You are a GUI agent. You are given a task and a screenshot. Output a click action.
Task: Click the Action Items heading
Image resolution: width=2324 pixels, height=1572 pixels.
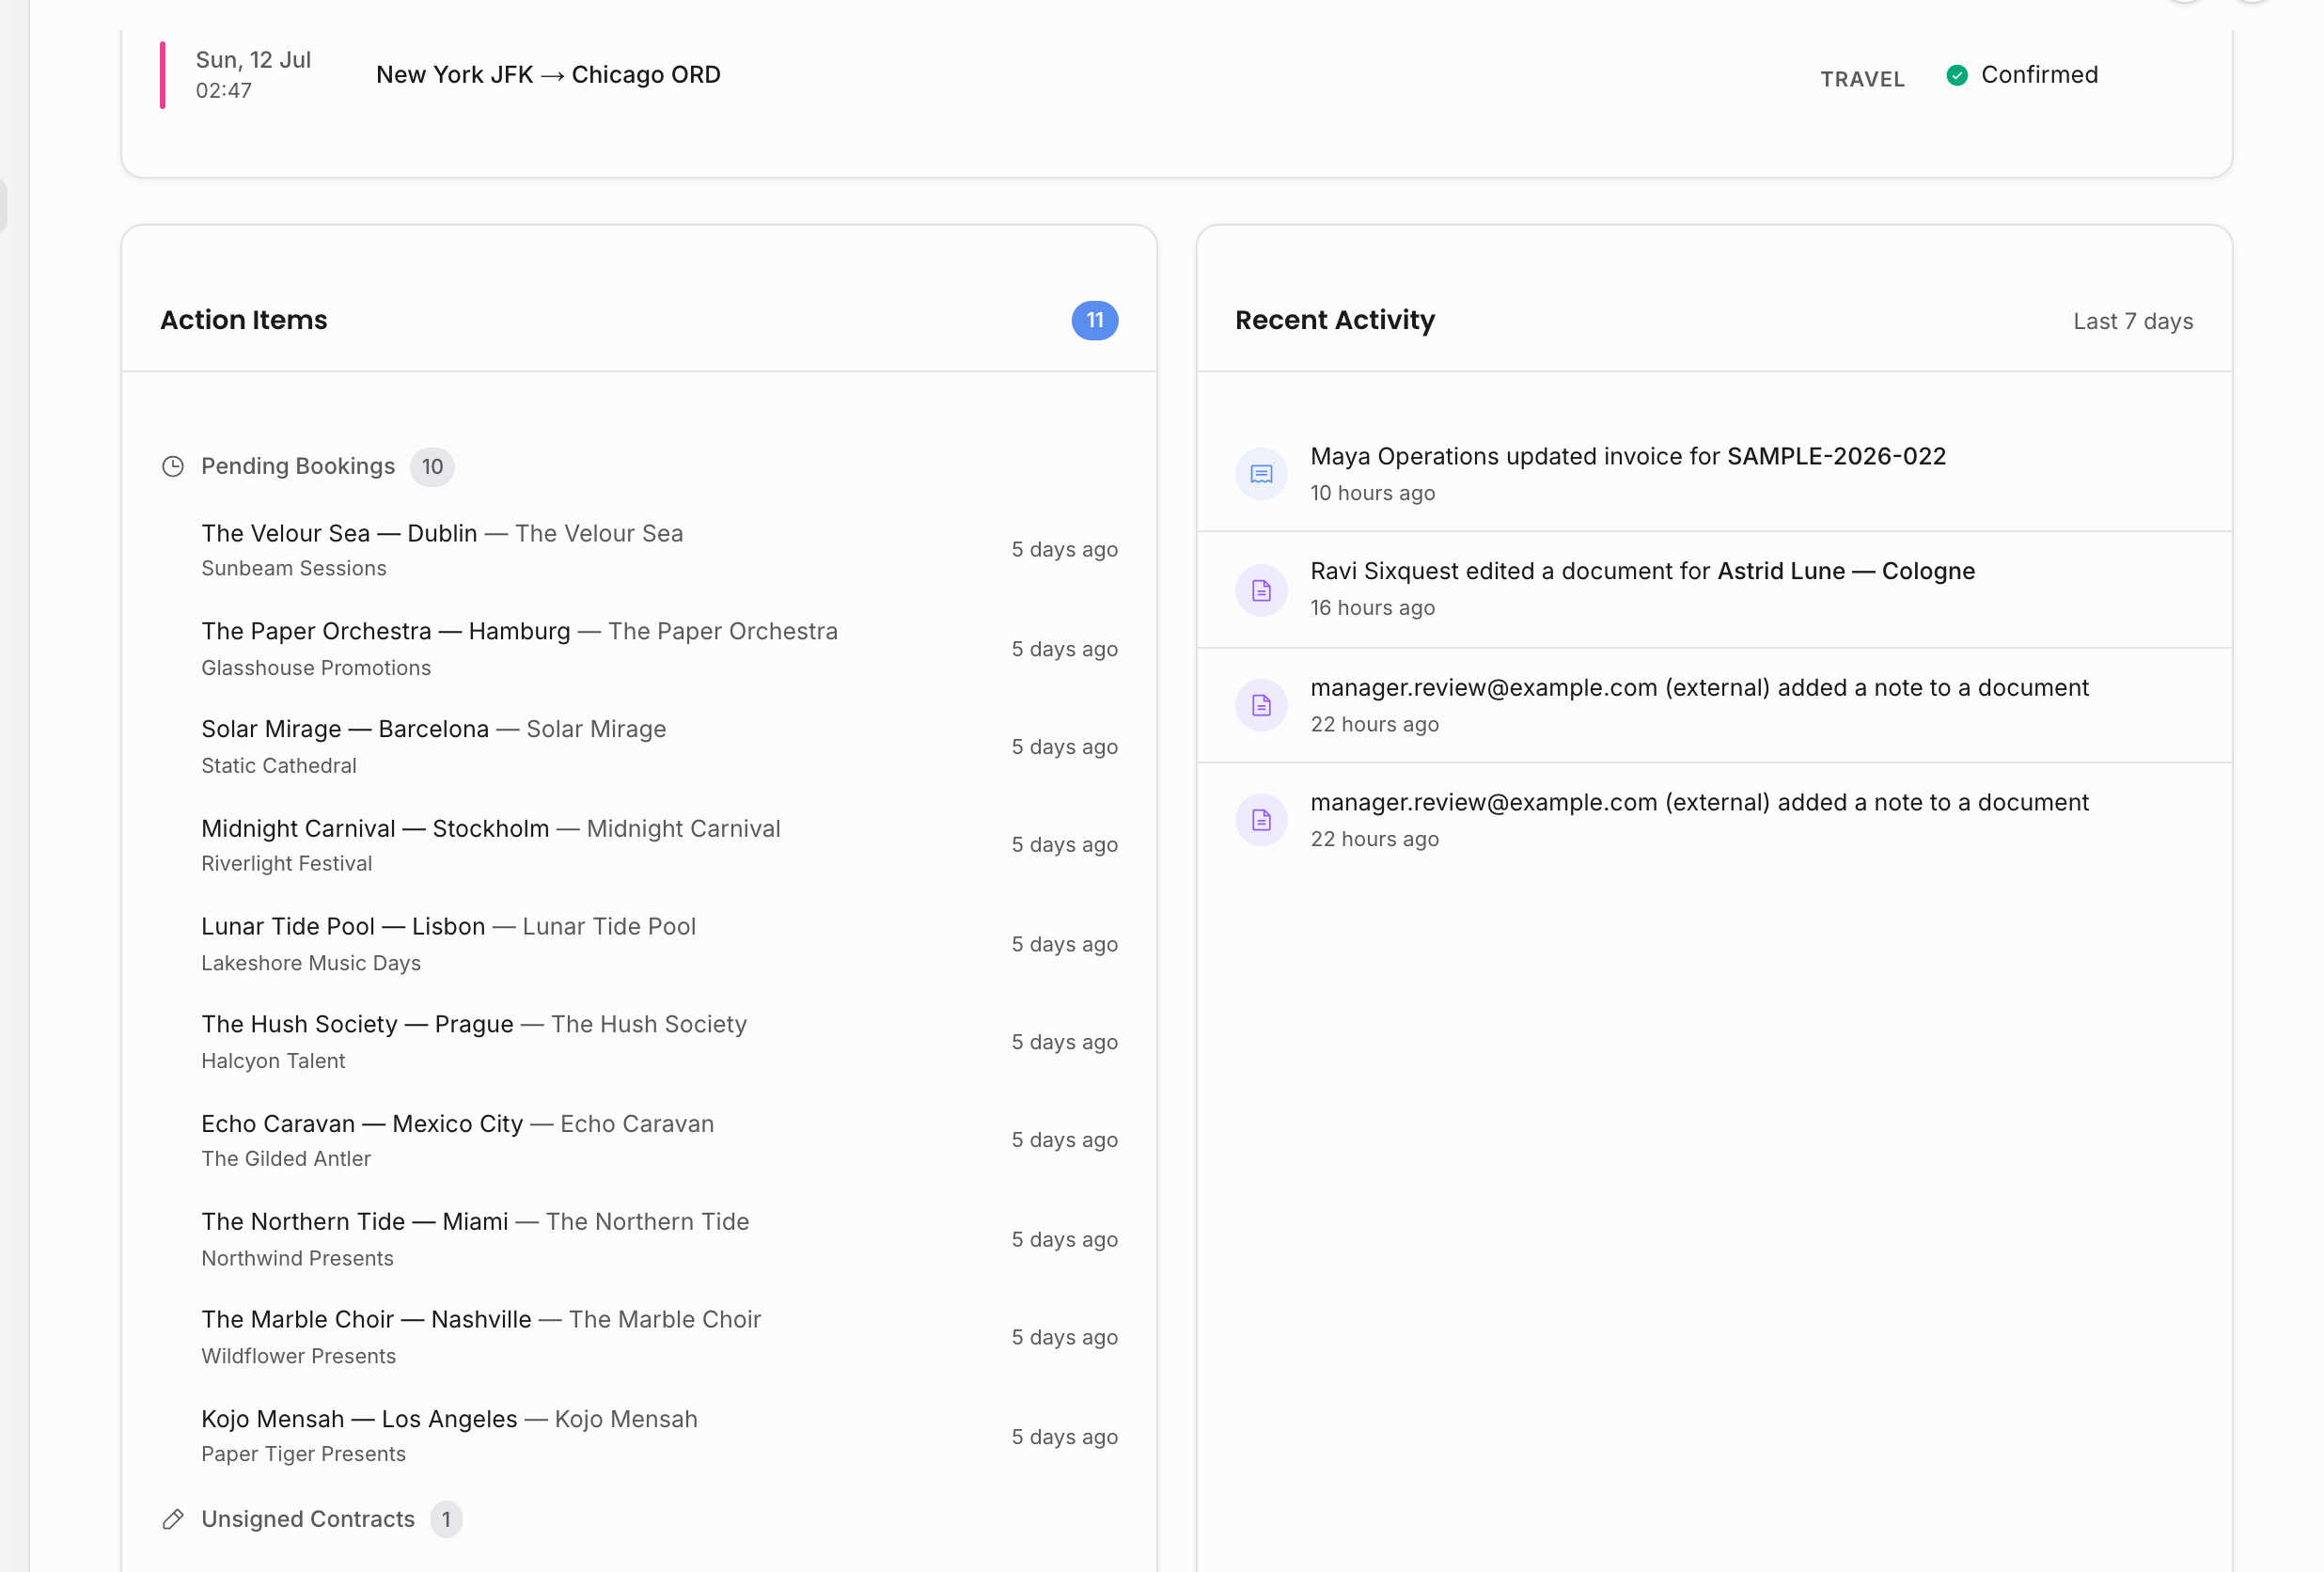click(244, 320)
